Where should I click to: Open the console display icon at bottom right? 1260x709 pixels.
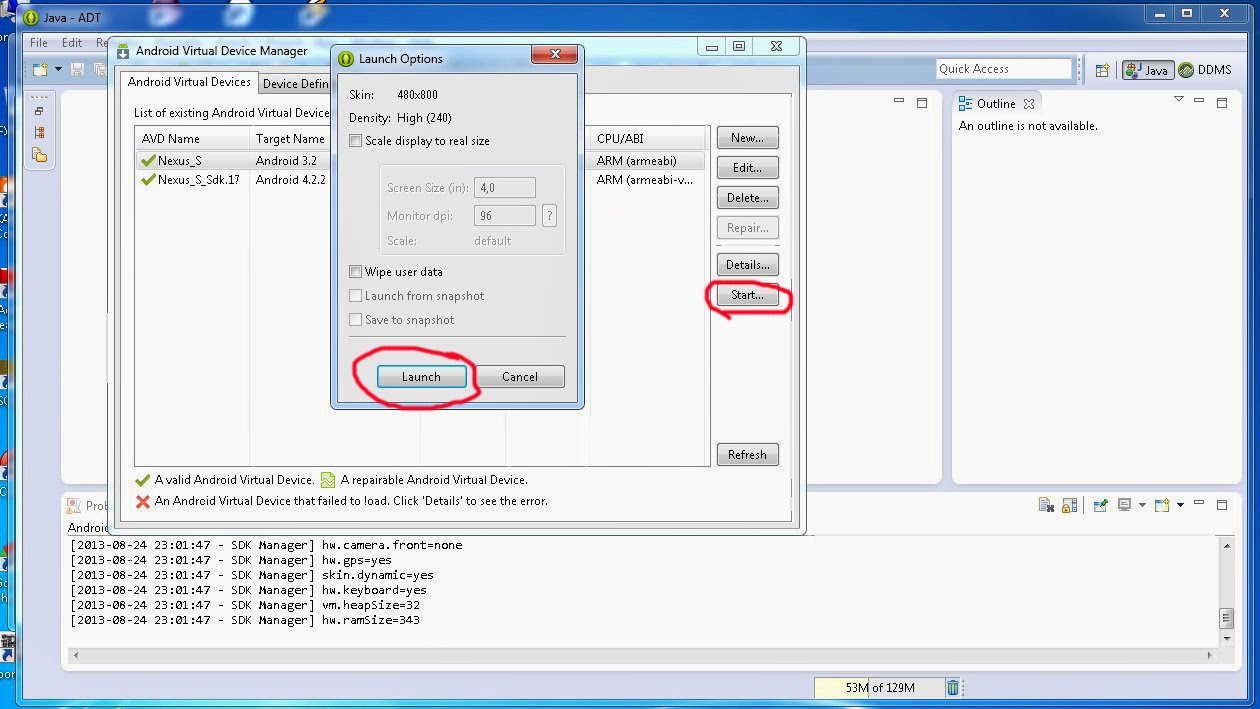1124,505
